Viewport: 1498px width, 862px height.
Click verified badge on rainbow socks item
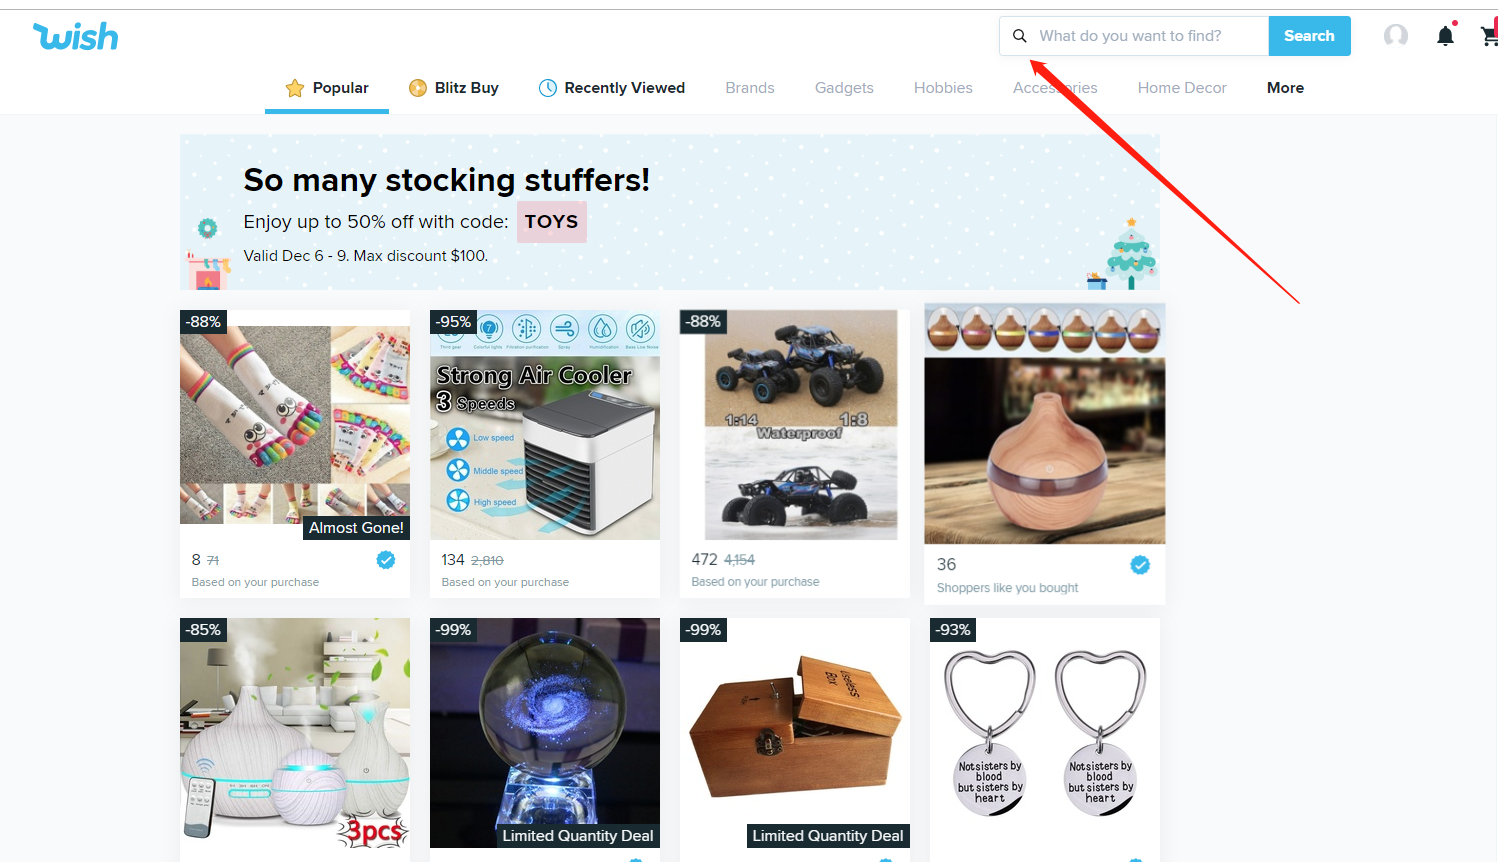coord(385,560)
